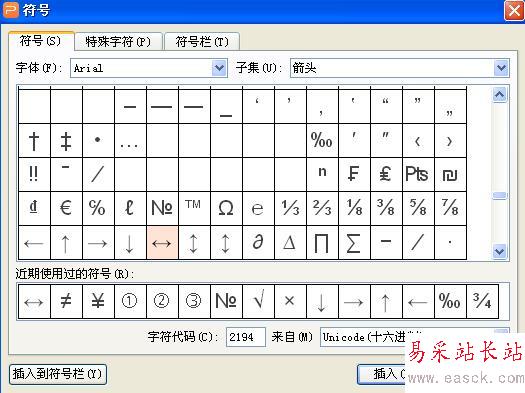The height and width of the screenshot is (393, 525).
Task: Switch to the 符号(S) tab
Action: click(x=41, y=41)
